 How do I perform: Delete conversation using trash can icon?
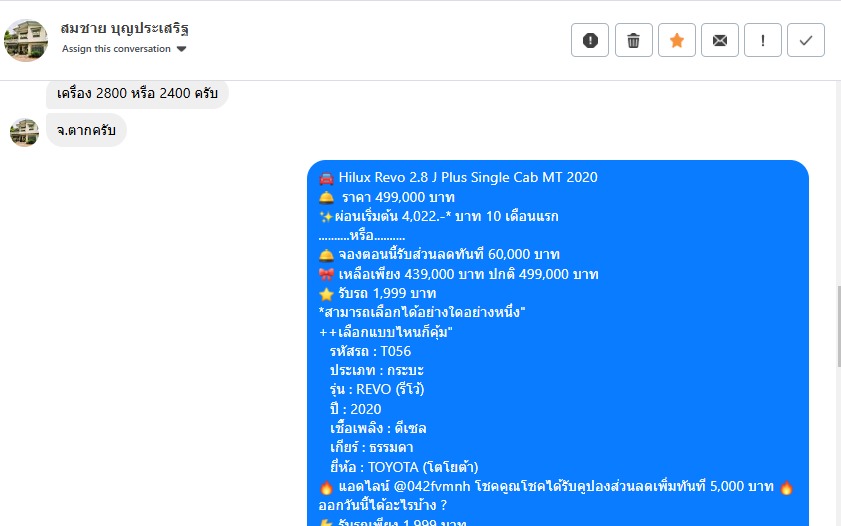[633, 40]
